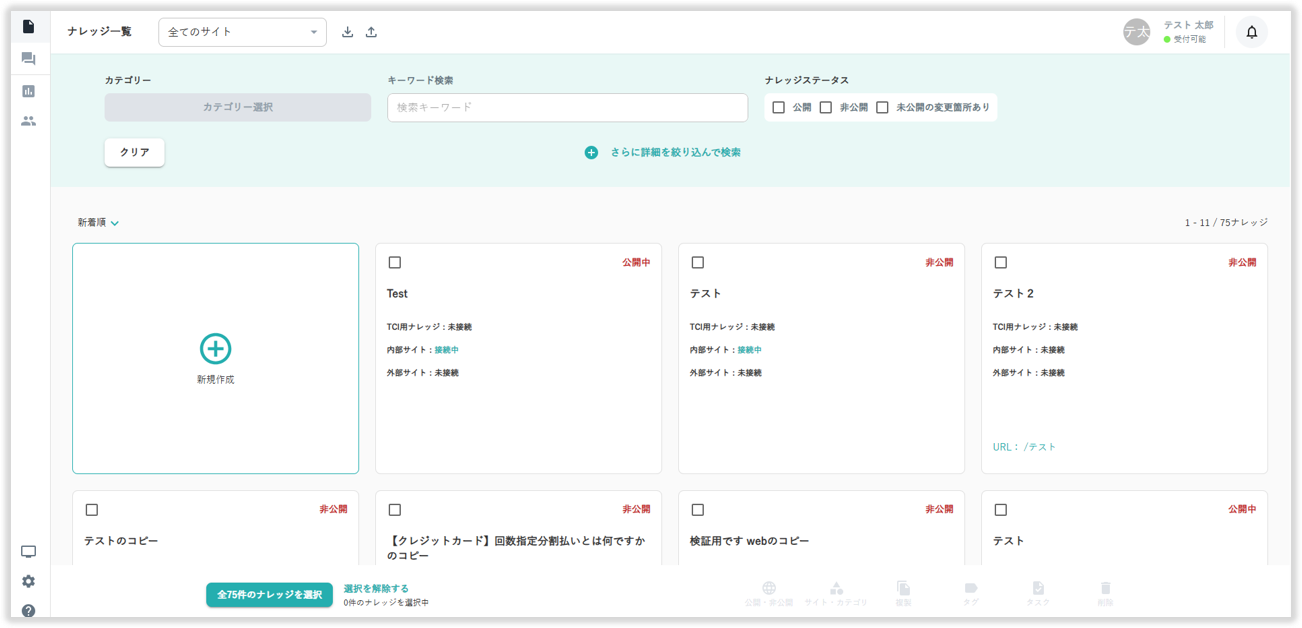This screenshot has width=1302, height=628.
Task: Click the monitor icon in sidebar
Action: click(x=28, y=552)
